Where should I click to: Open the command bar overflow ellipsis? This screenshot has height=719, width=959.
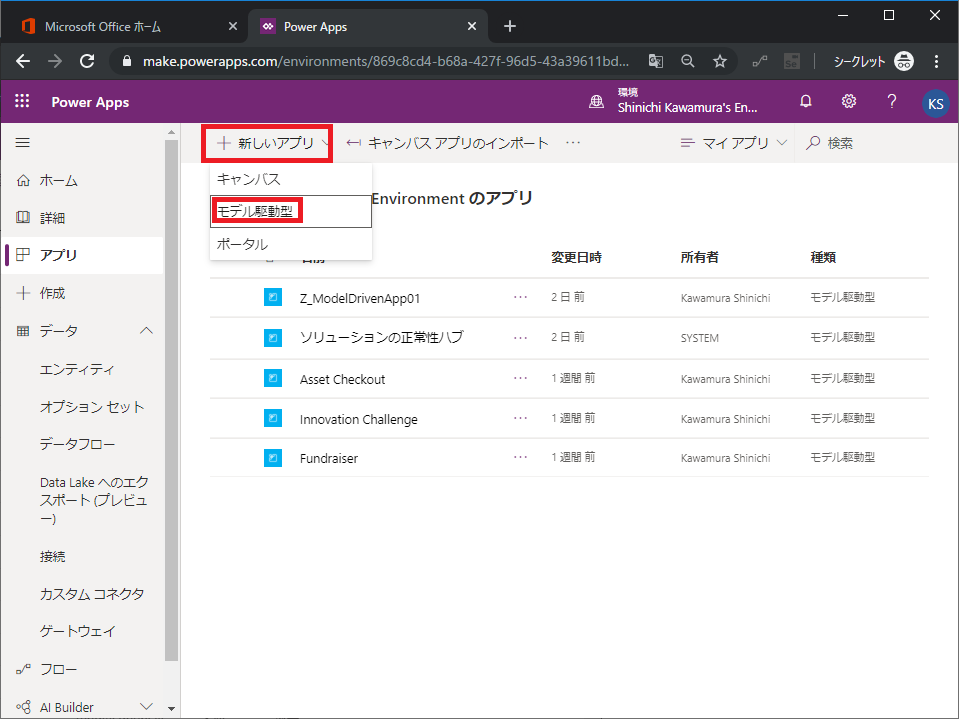tap(572, 142)
